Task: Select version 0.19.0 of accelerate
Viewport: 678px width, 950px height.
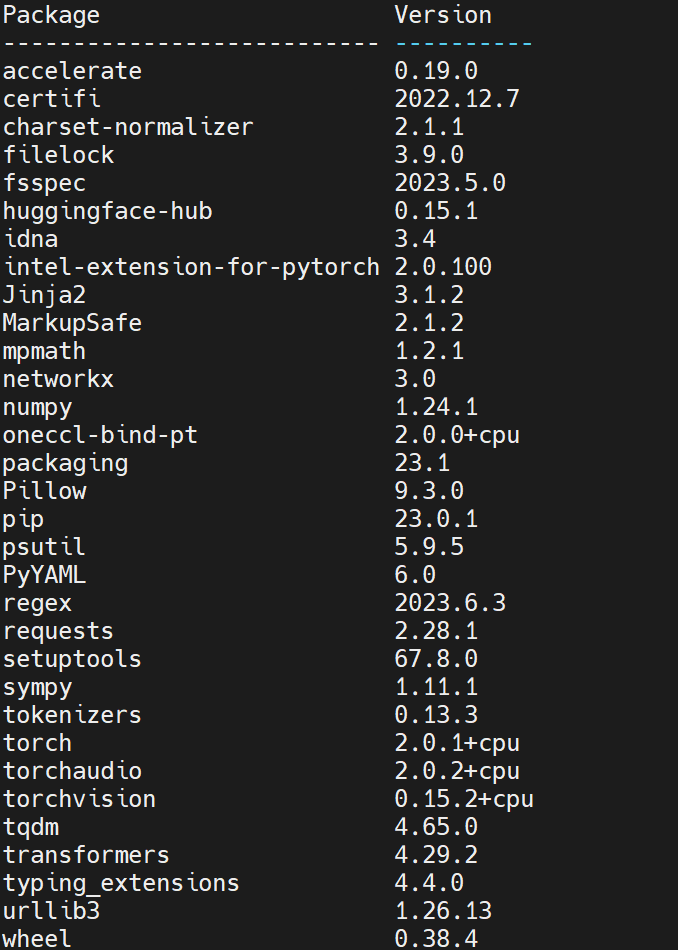Action: [436, 71]
